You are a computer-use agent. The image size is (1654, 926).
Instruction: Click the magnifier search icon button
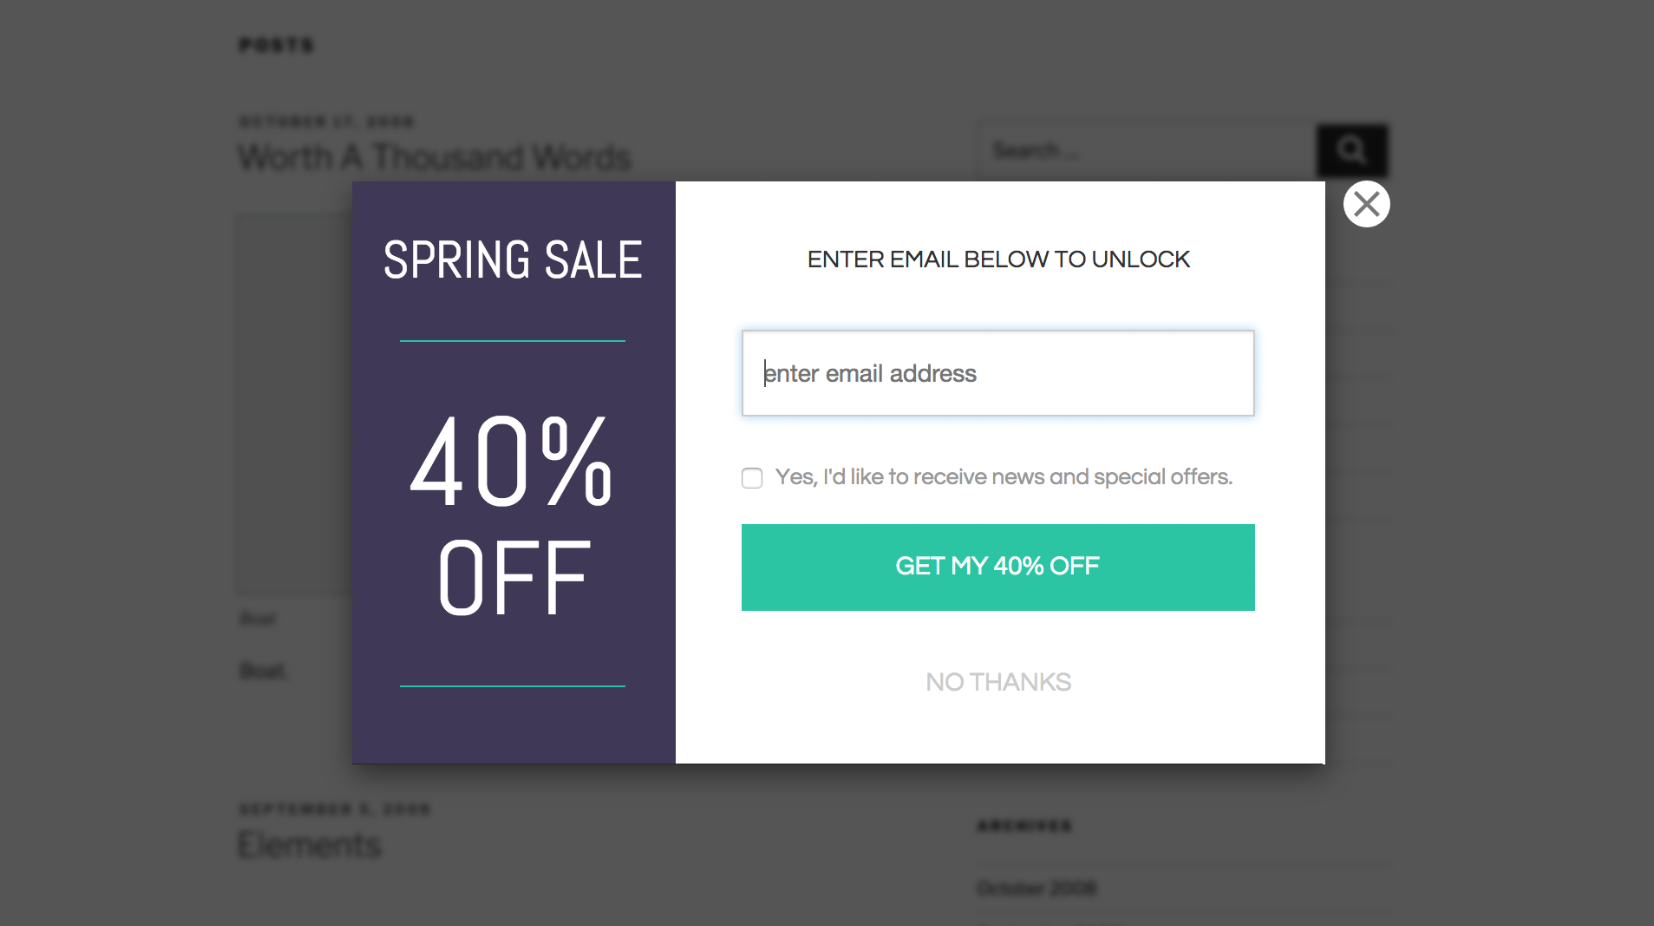point(1352,150)
